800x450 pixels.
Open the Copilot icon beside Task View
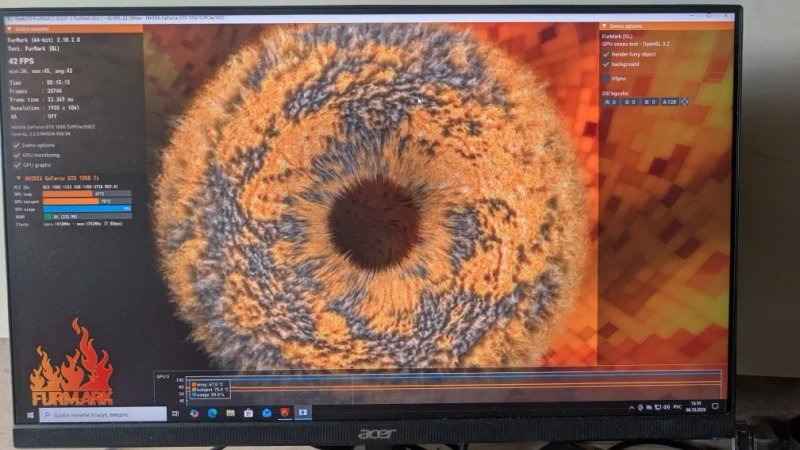(x=194, y=413)
